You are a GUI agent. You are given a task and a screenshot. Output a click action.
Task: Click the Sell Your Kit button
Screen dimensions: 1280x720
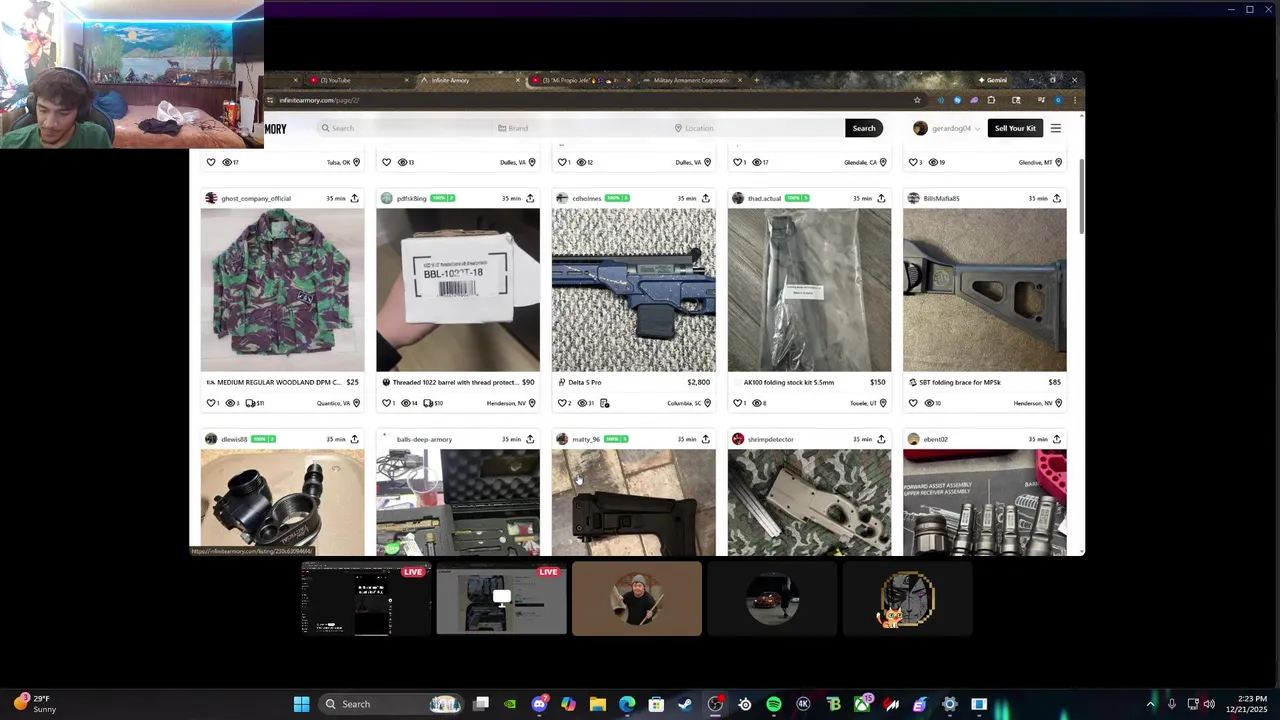pos(1015,128)
